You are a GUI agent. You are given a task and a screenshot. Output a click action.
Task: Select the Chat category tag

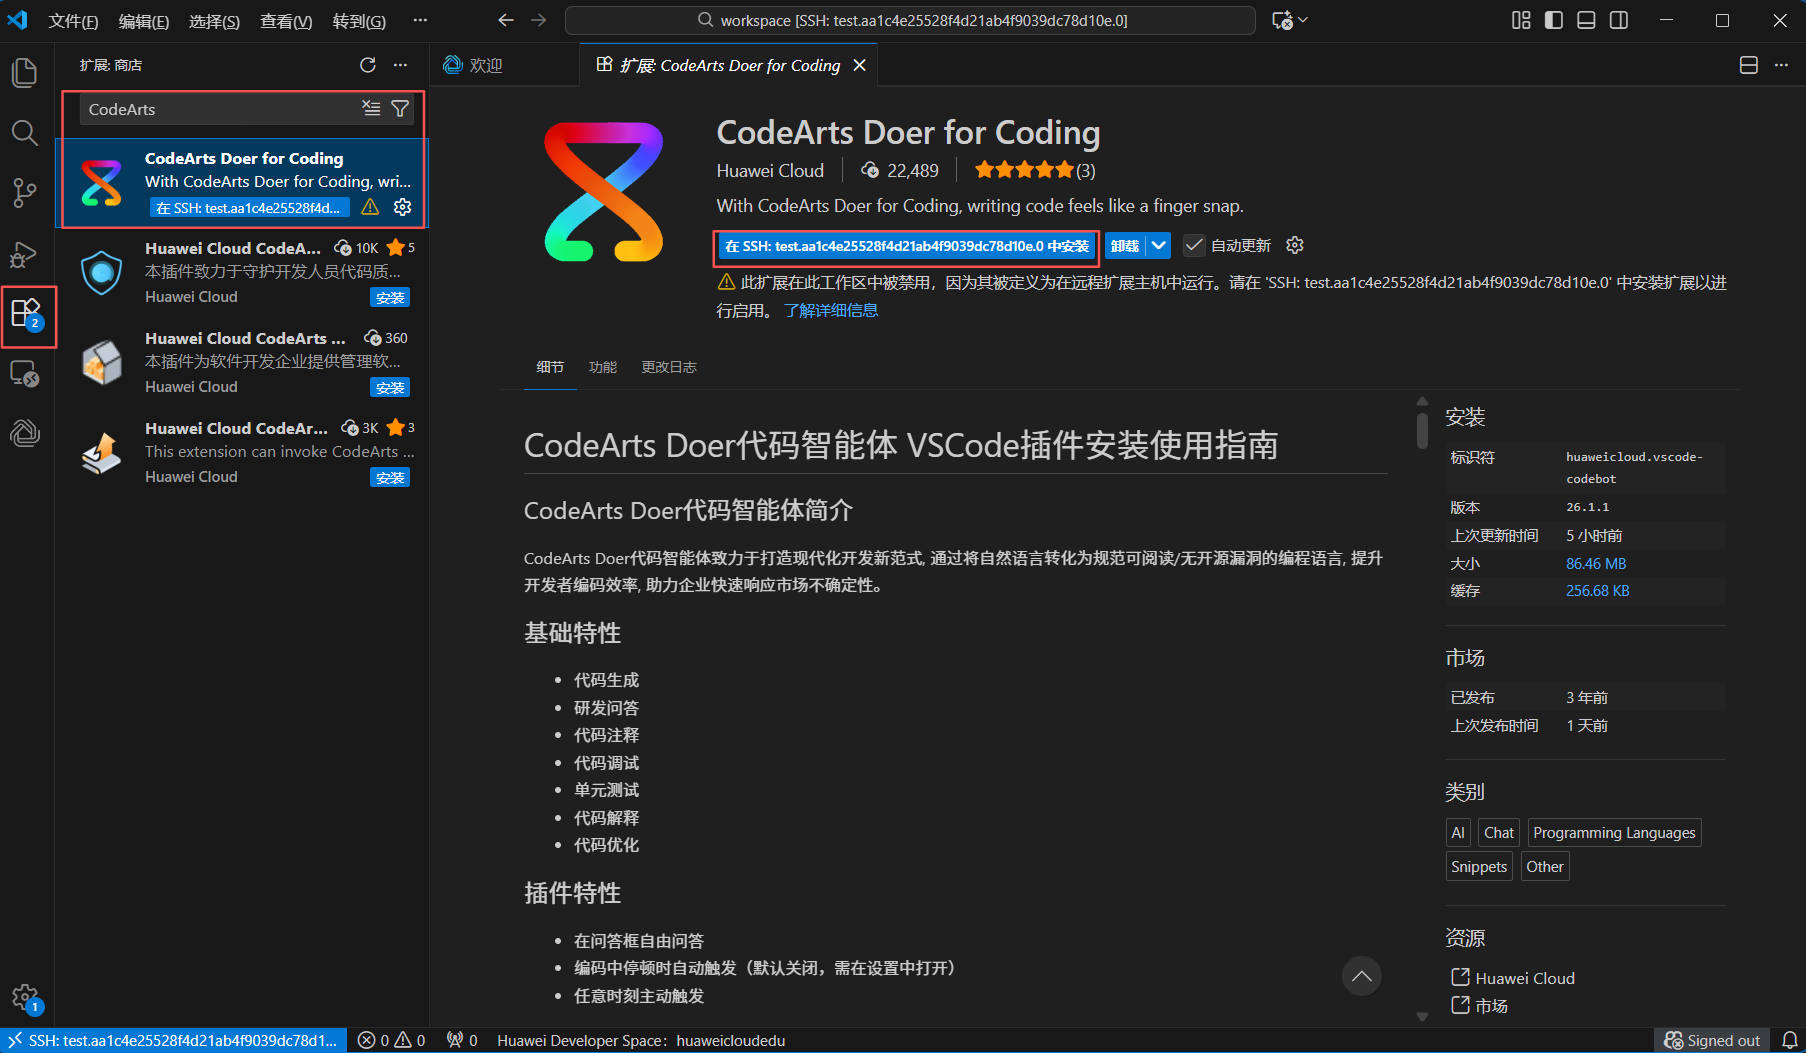click(1499, 833)
